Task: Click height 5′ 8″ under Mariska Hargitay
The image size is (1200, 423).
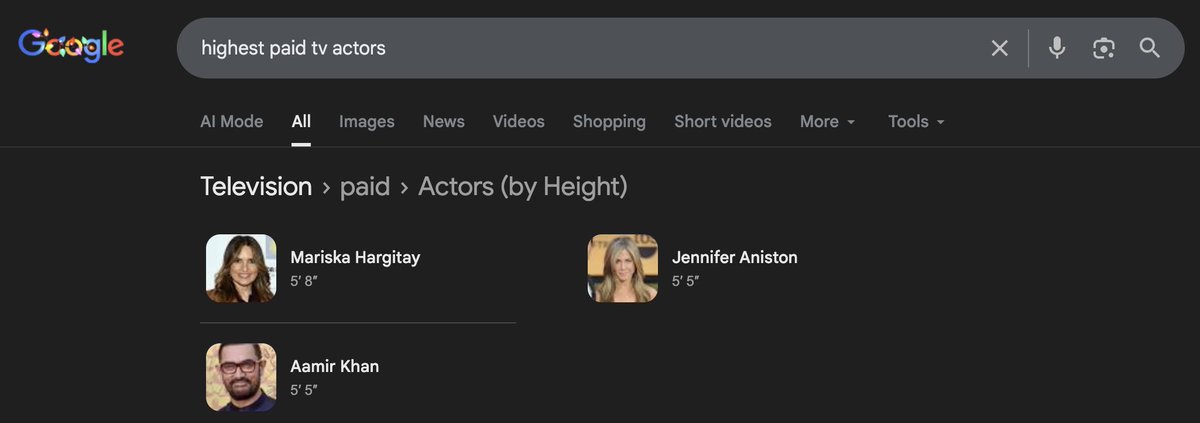Action: coord(304,282)
